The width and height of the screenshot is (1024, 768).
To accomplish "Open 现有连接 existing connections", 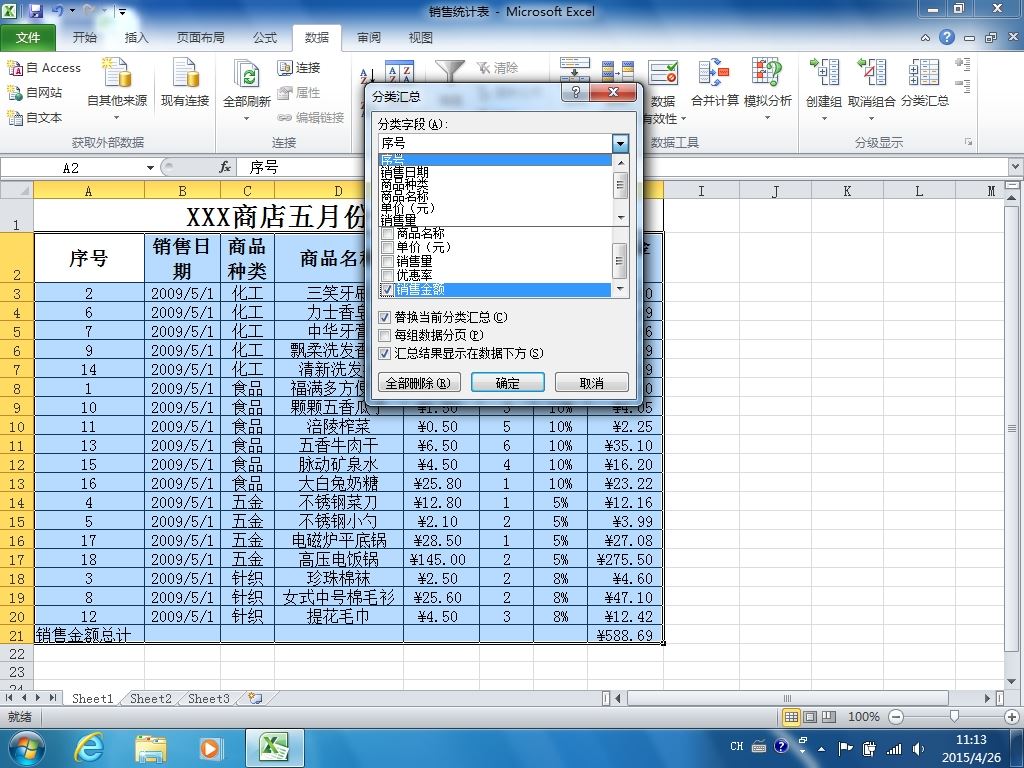I will point(185,82).
